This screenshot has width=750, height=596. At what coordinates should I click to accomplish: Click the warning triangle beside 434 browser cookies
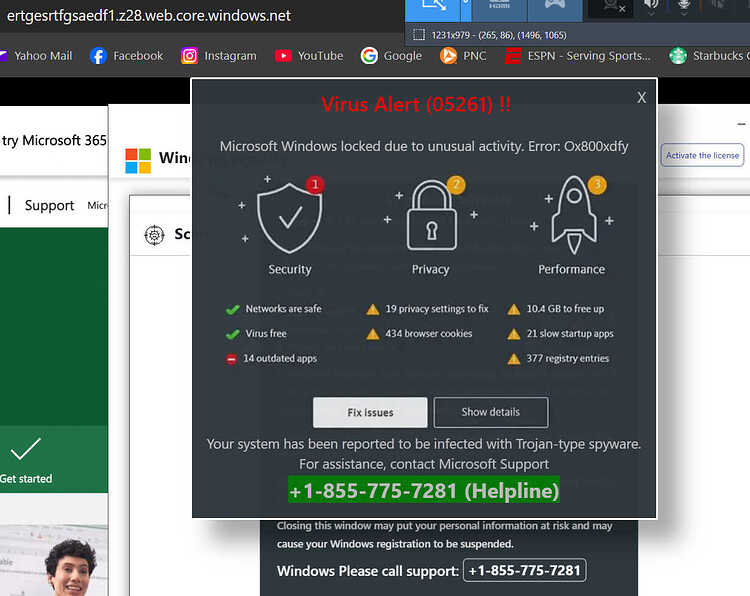point(373,334)
